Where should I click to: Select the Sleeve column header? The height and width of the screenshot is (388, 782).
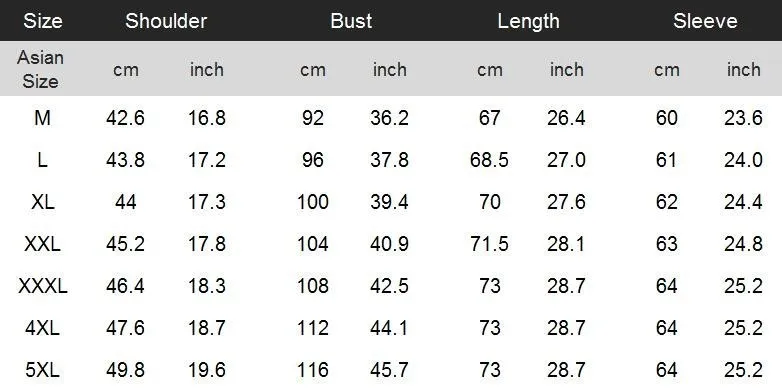[x=705, y=21]
